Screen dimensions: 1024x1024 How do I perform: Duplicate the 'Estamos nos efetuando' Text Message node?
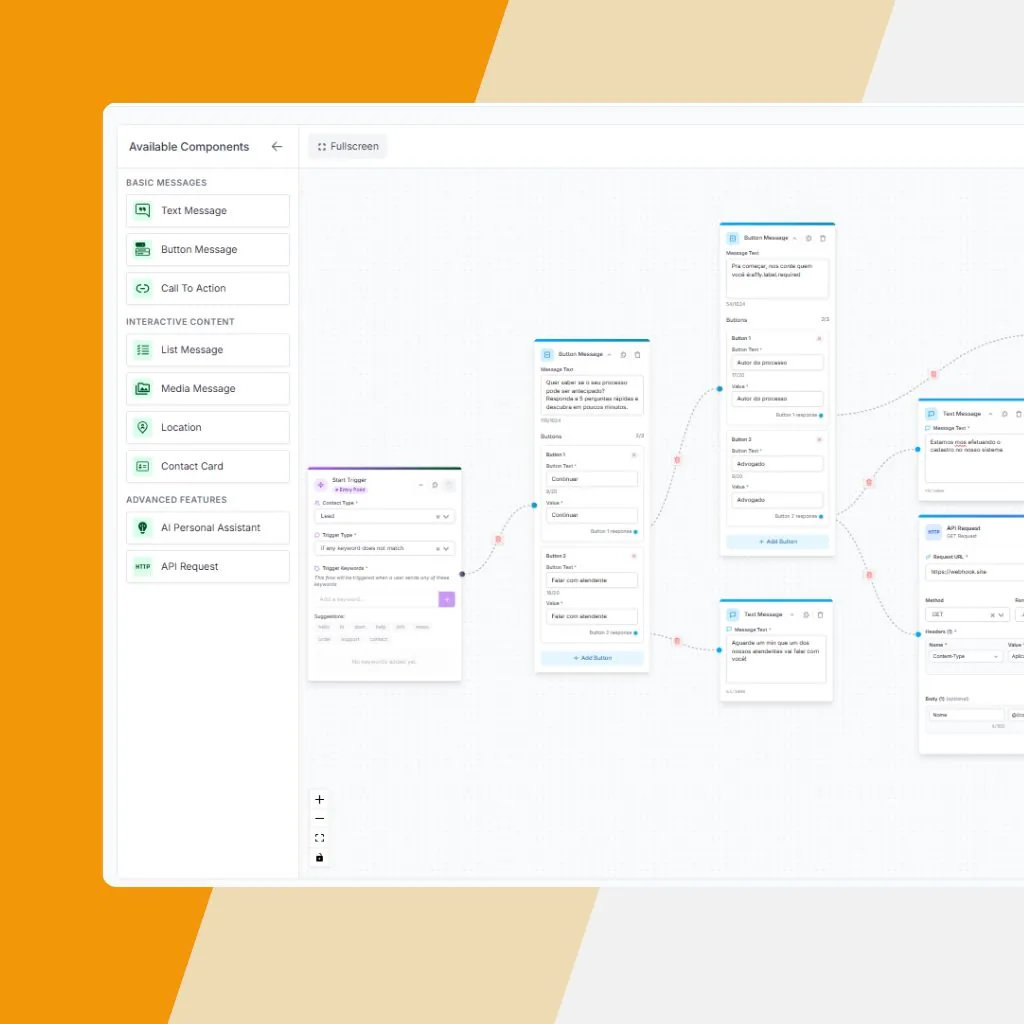coord(1004,414)
